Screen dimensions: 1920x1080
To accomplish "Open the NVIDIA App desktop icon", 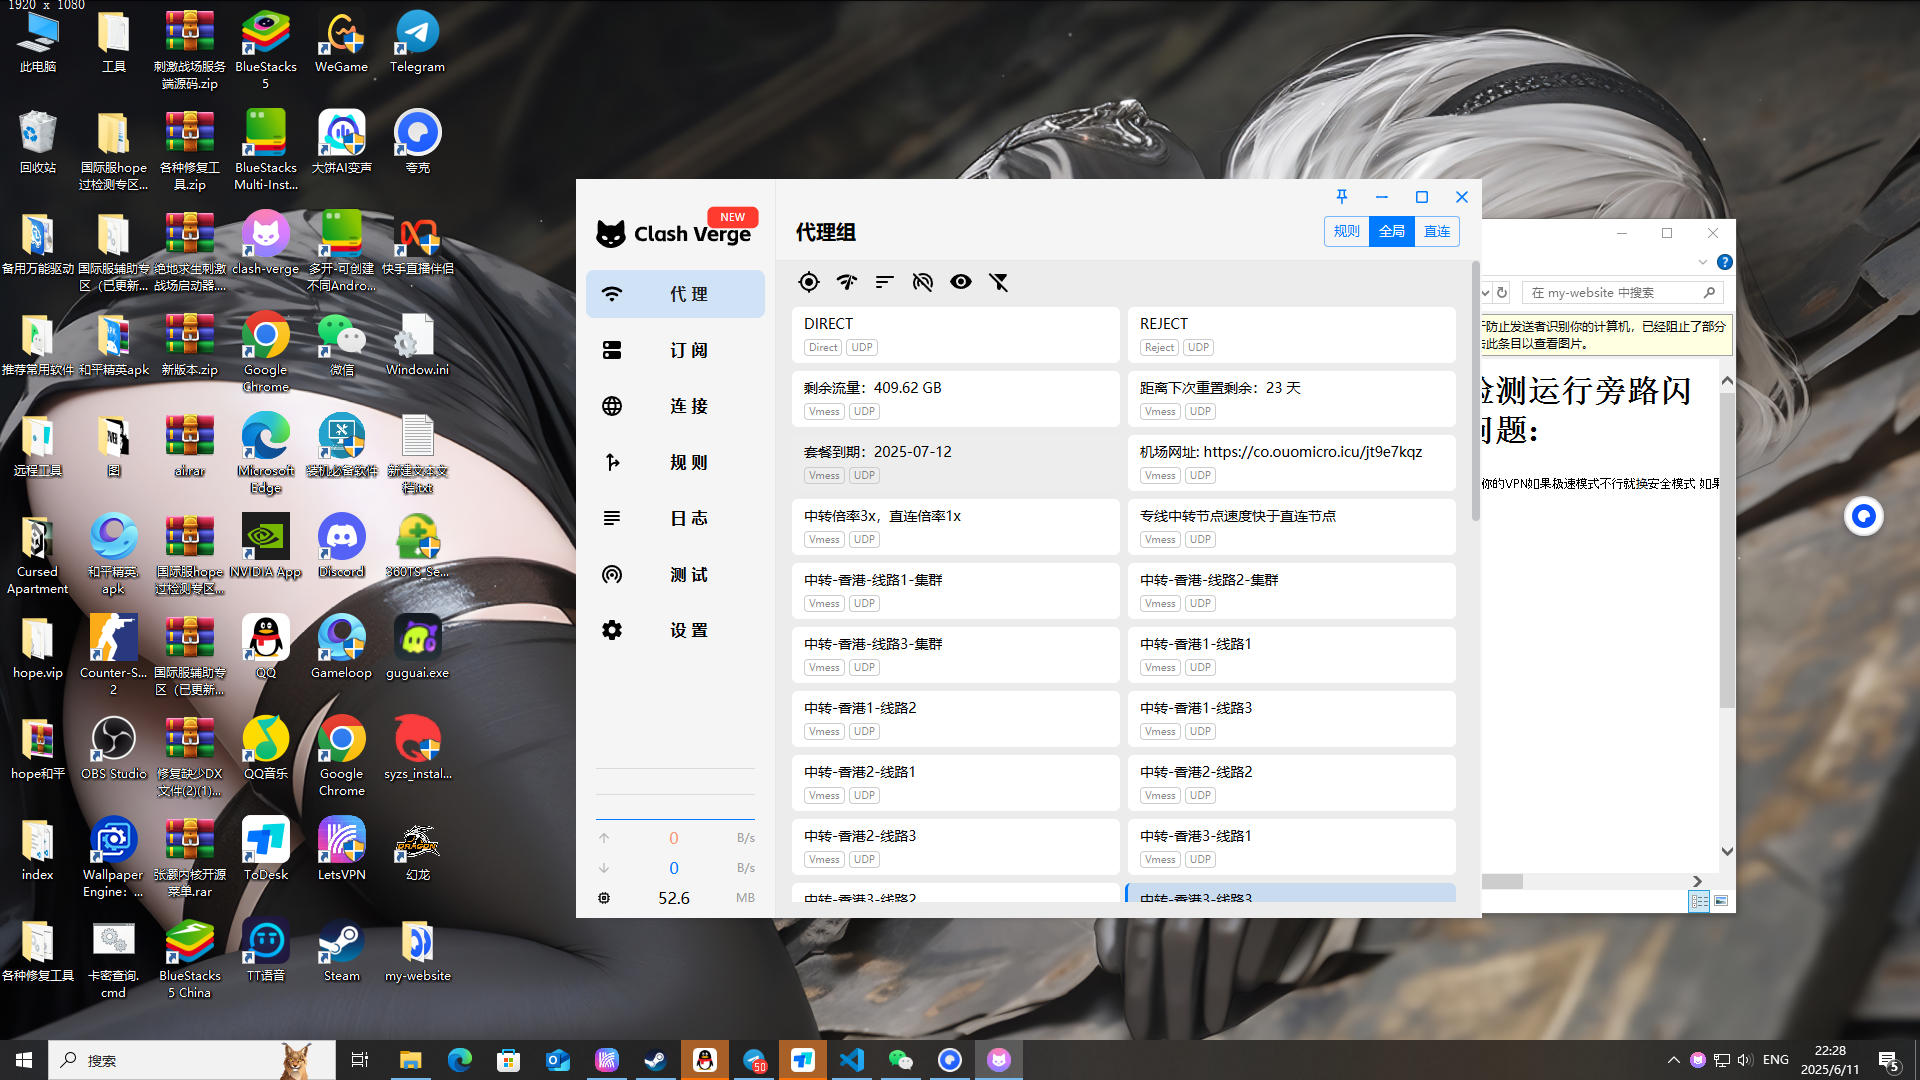I will pyautogui.click(x=265, y=547).
